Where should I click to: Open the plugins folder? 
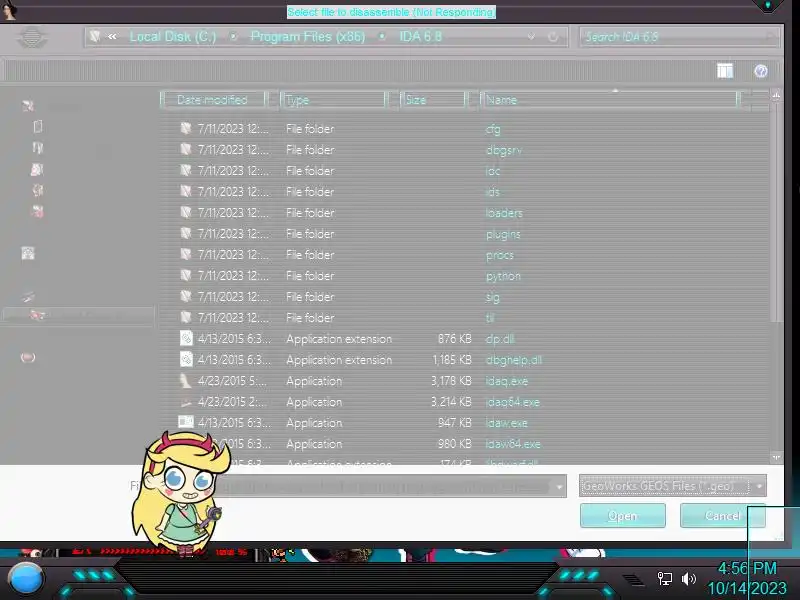click(503, 234)
